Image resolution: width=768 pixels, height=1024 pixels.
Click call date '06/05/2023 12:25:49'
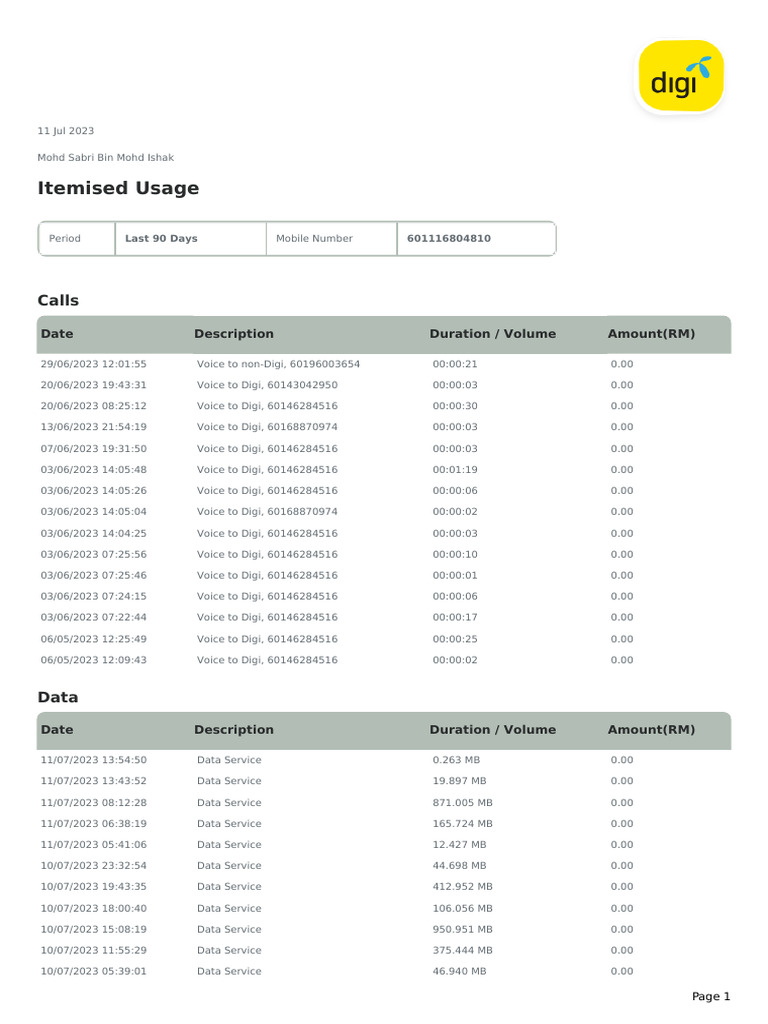click(x=93, y=639)
